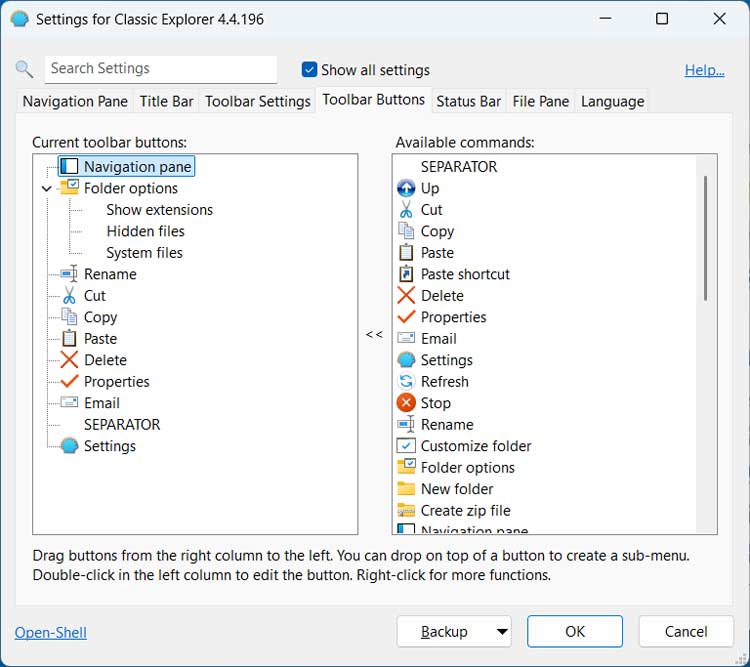The width and height of the screenshot is (750, 667).
Task: Open the File Pane tab
Action: pyautogui.click(x=540, y=101)
